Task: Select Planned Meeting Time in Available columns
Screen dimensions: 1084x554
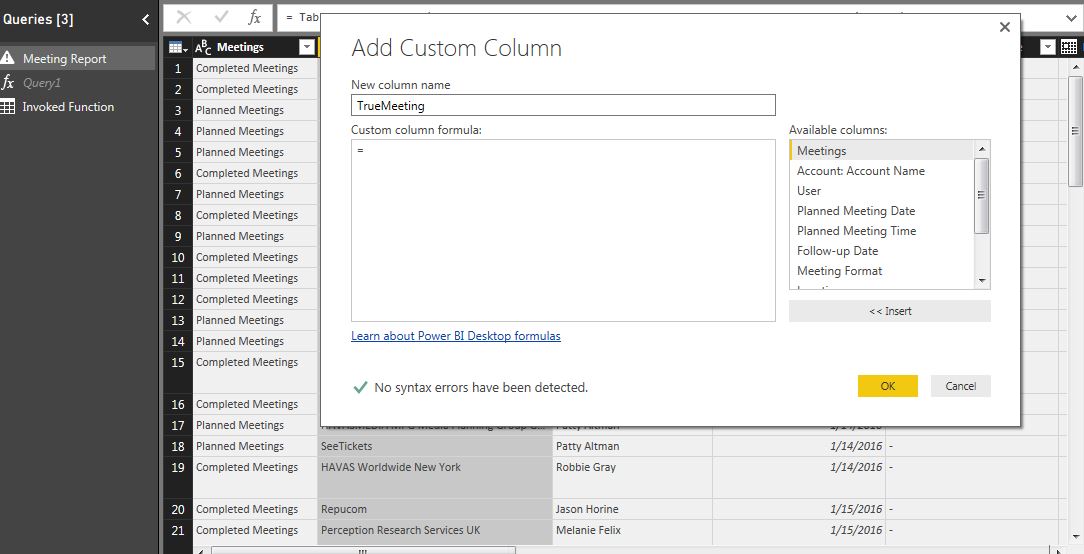Action: [x=881, y=231]
